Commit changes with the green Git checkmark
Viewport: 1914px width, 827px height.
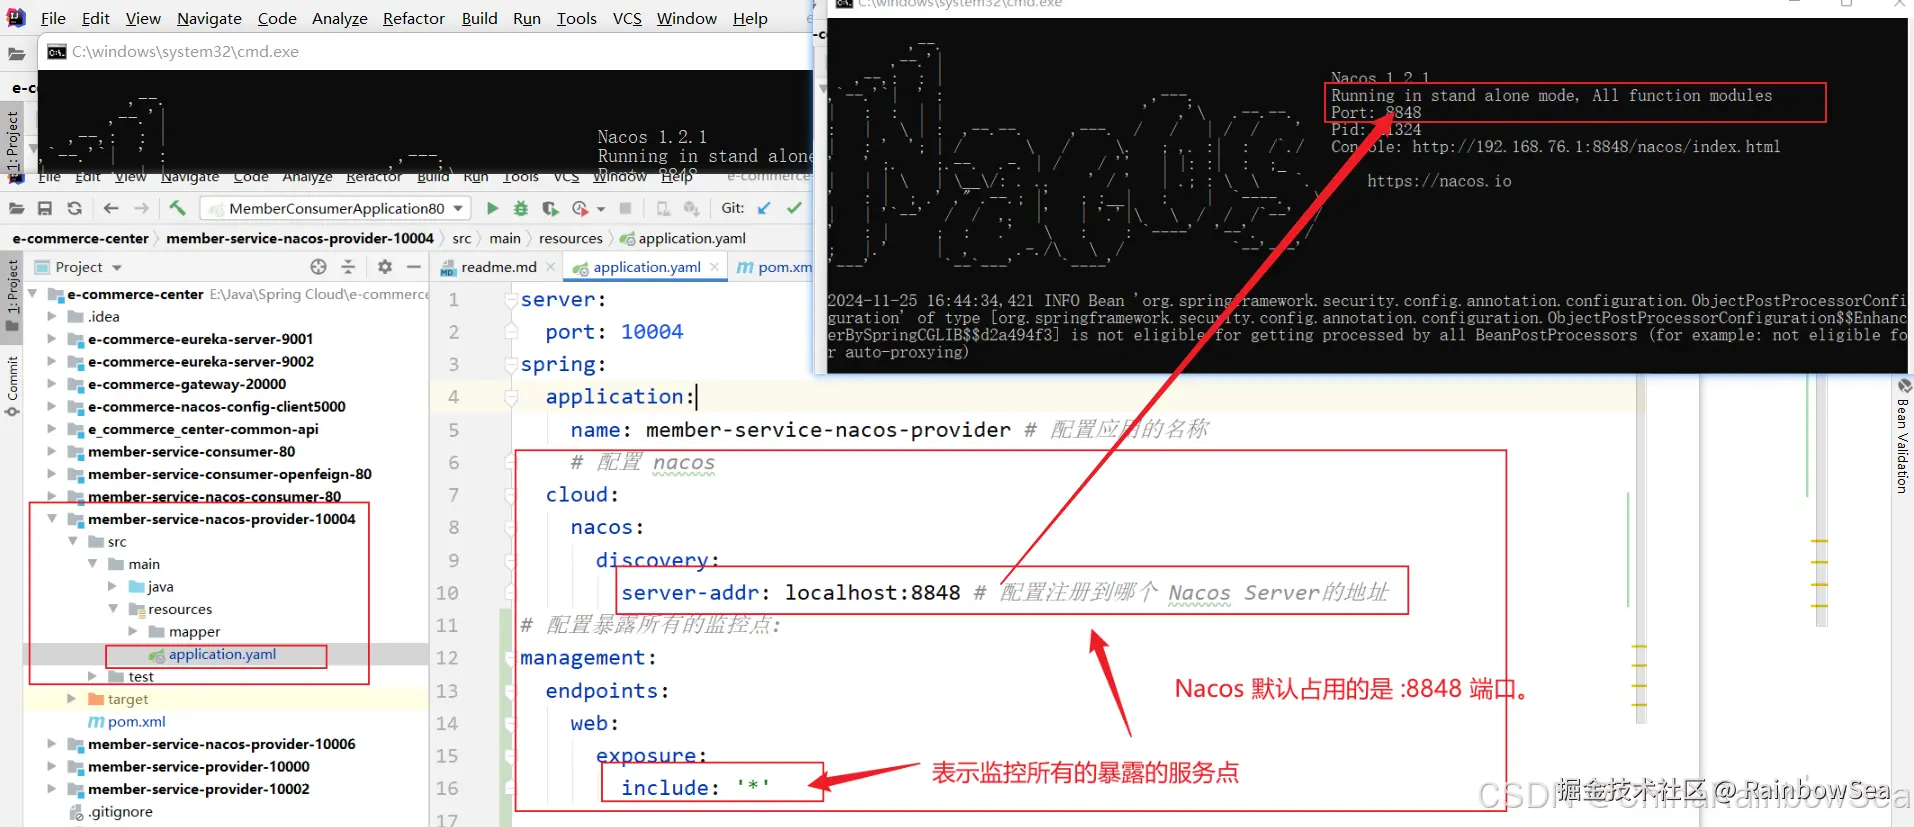[x=794, y=208]
